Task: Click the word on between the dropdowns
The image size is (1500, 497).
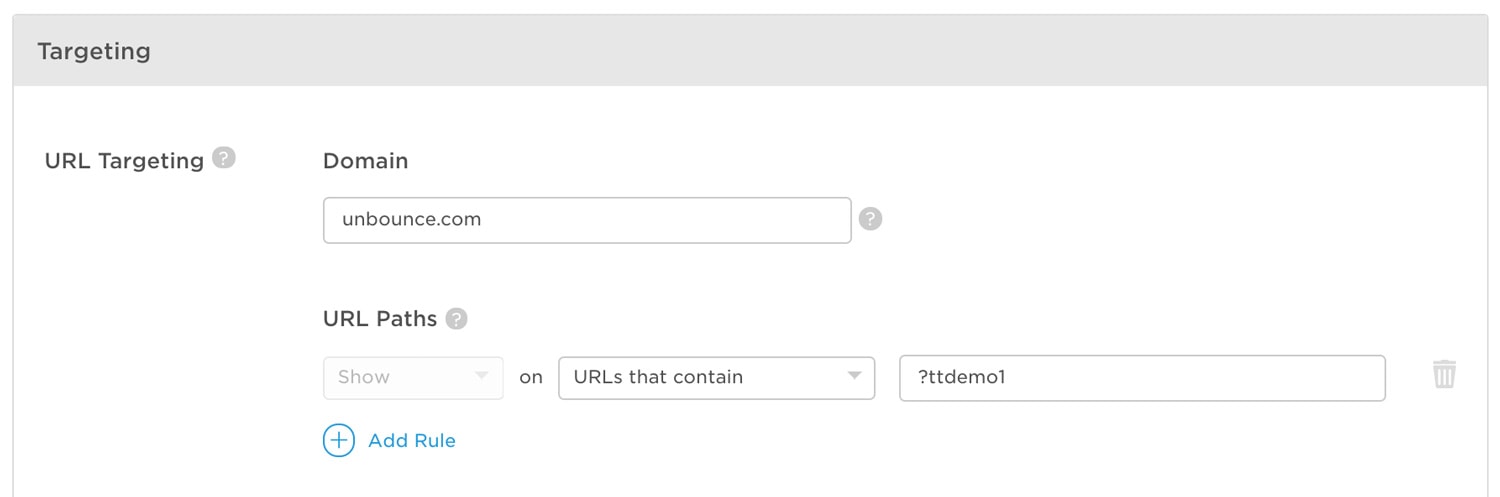Action: pyautogui.click(x=531, y=377)
